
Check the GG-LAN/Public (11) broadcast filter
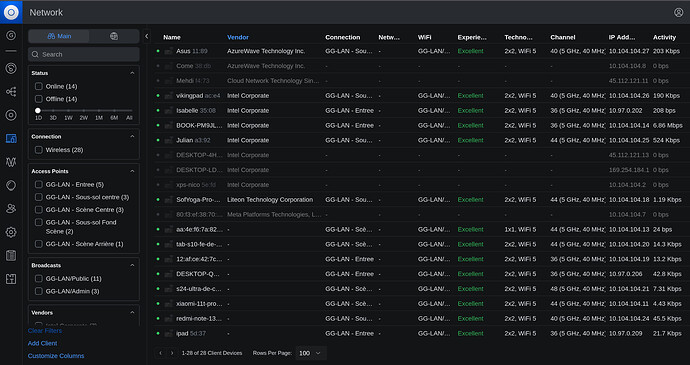(x=39, y=279)
